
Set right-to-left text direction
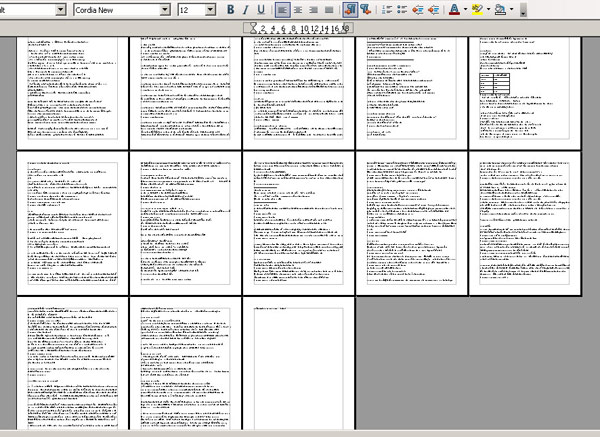click(366, 9)
